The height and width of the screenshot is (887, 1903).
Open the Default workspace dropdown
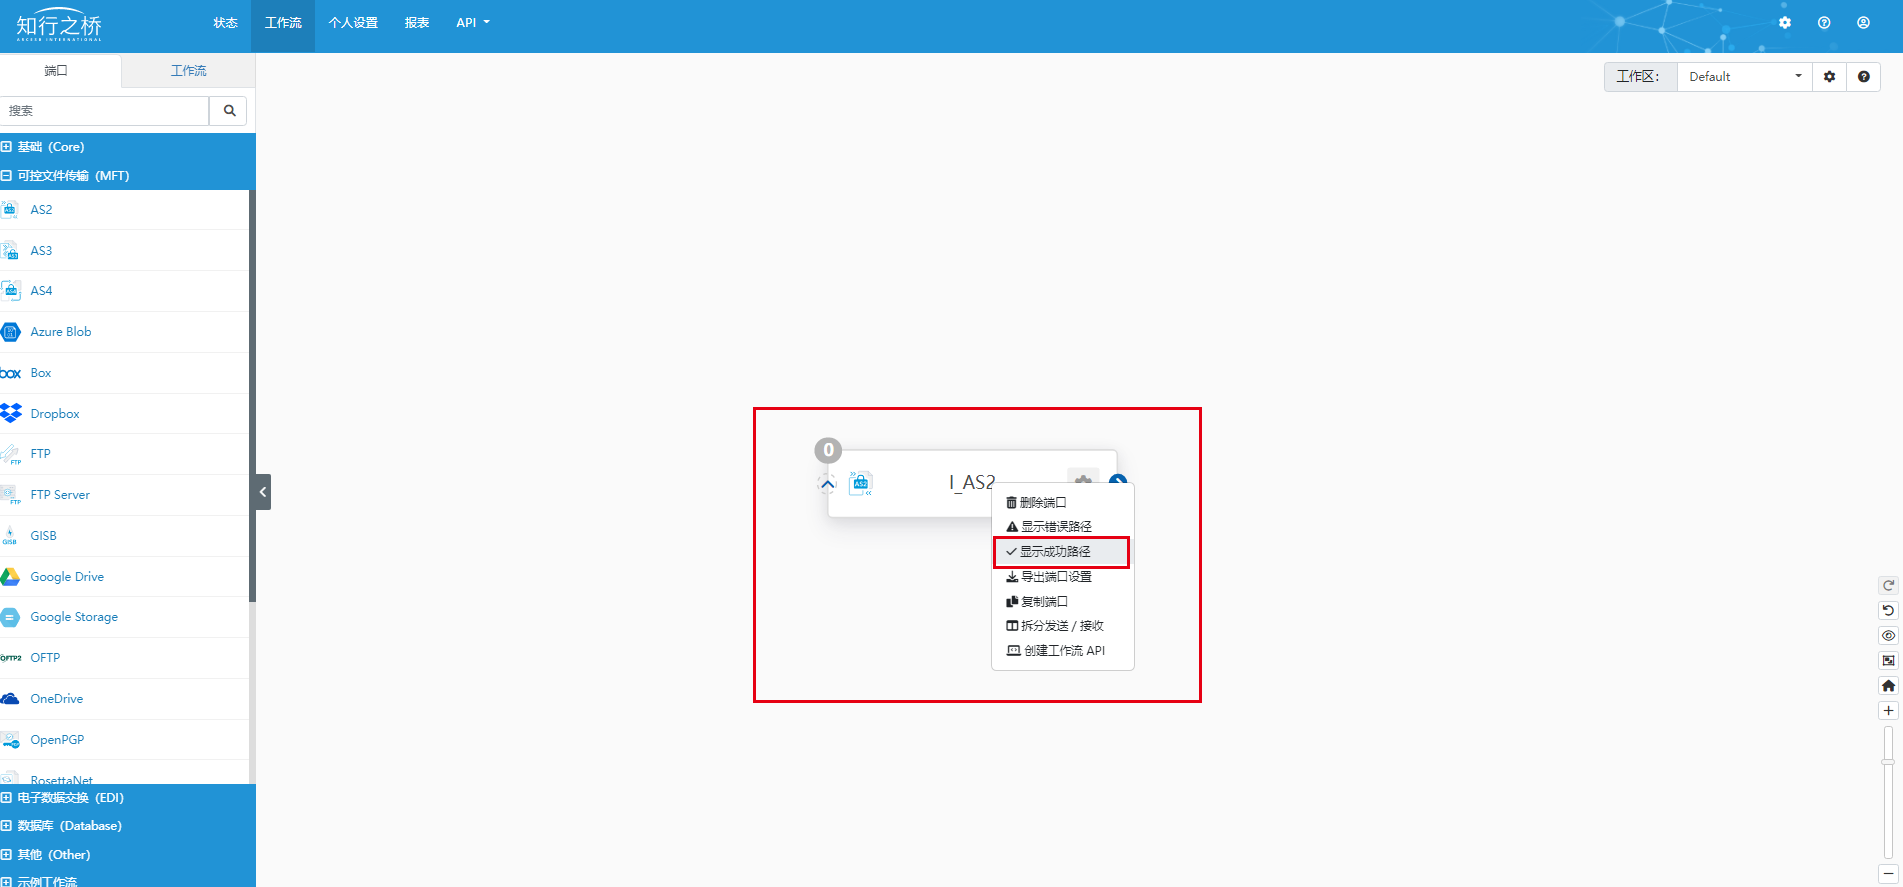1745,77
